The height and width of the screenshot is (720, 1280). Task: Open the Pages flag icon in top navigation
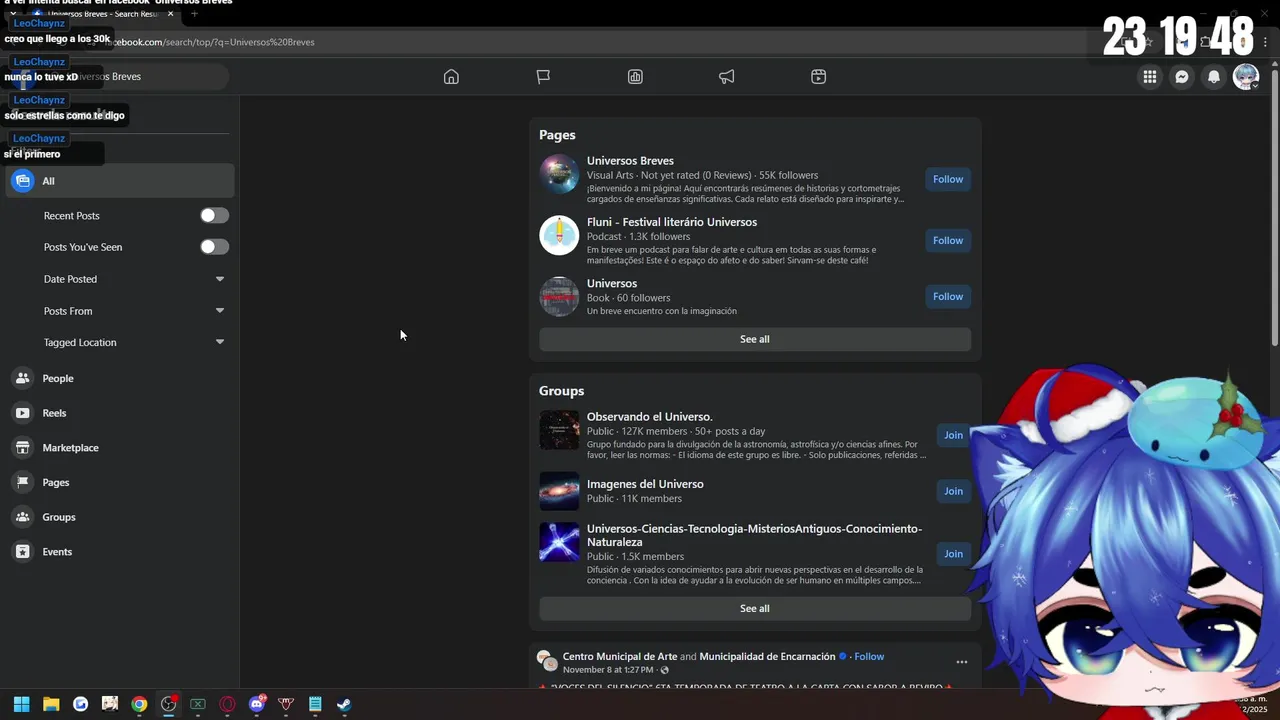point(543,77)
